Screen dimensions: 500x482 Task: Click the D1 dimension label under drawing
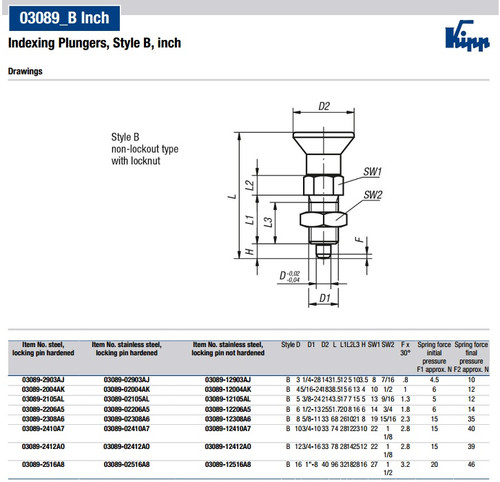pos(325,298)
